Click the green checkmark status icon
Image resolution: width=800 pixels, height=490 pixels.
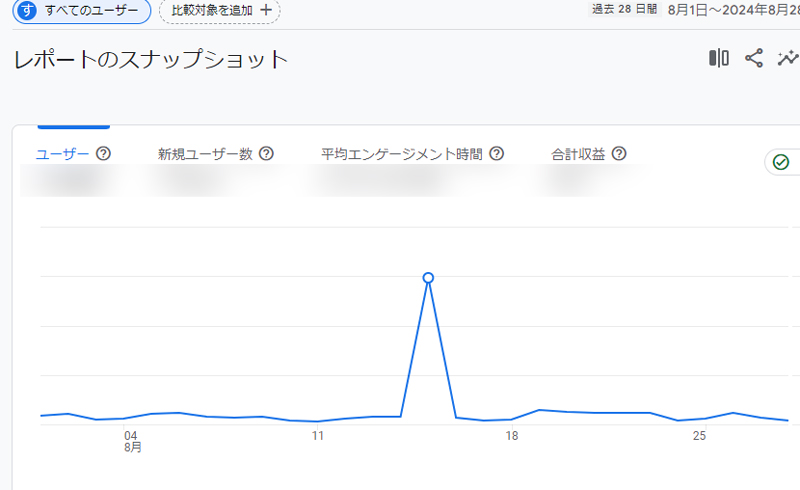point(781,162)
